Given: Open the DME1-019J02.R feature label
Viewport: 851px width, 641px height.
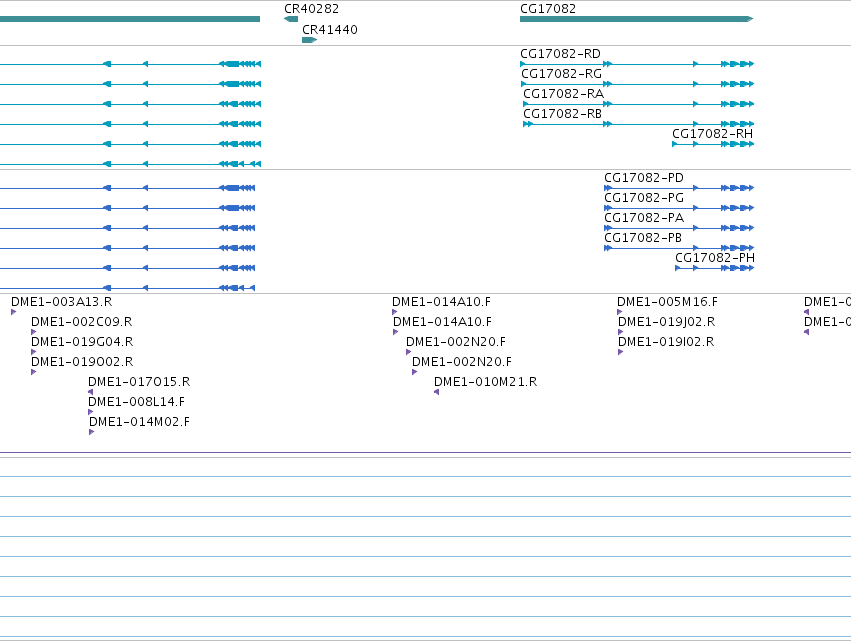Looking at the screenshot, I should [666, 322].
